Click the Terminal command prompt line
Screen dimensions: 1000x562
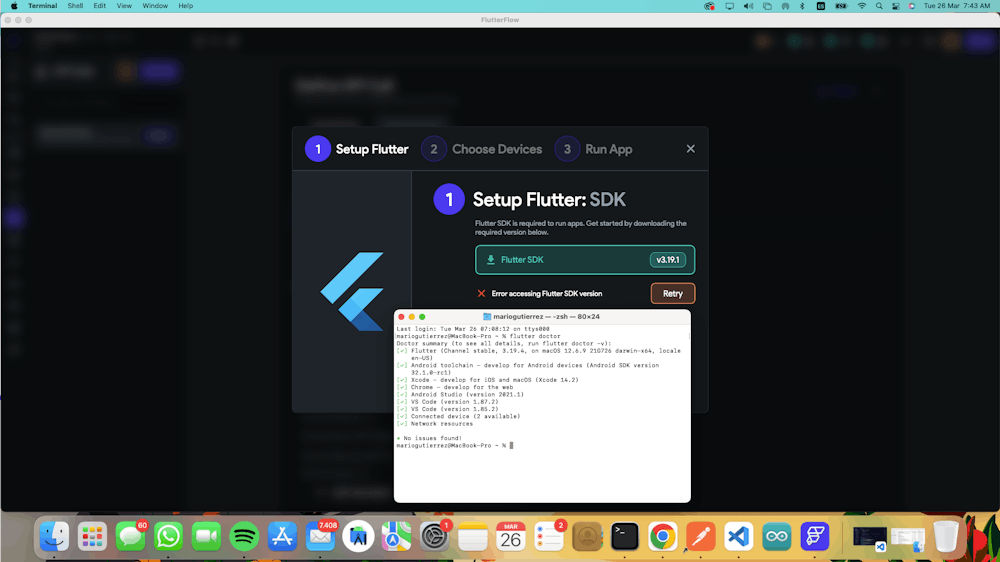tap(455, 445)
